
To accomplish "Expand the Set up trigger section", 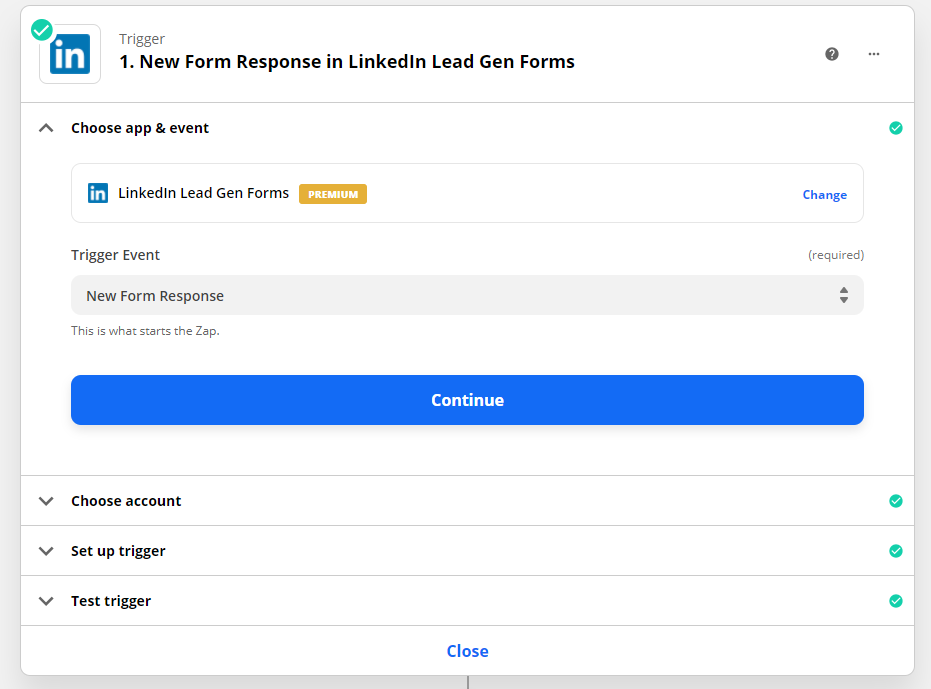I will [x=46, y=551].
